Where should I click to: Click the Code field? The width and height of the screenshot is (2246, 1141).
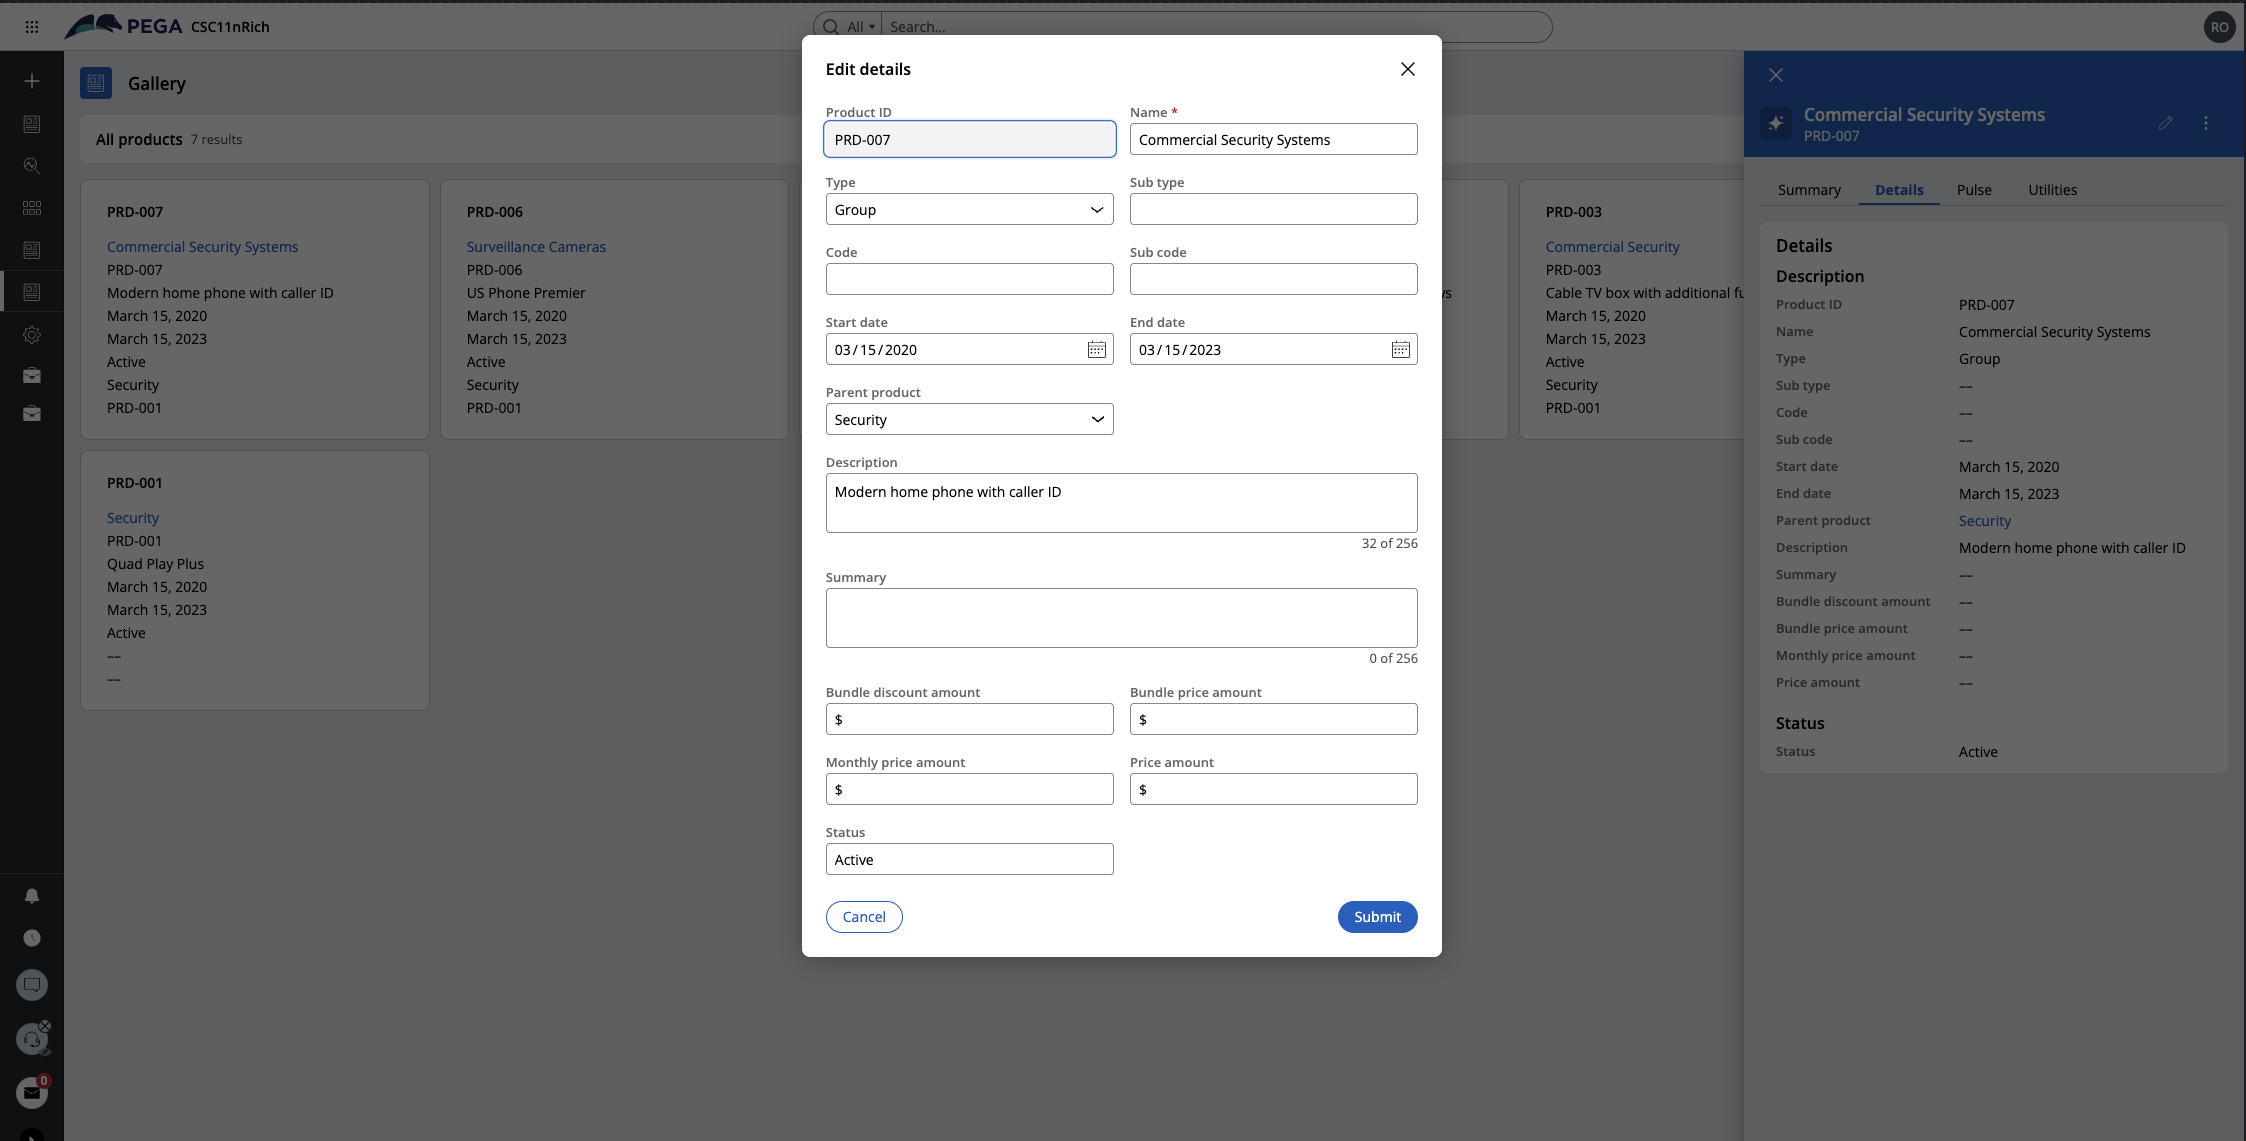point(969,279)
